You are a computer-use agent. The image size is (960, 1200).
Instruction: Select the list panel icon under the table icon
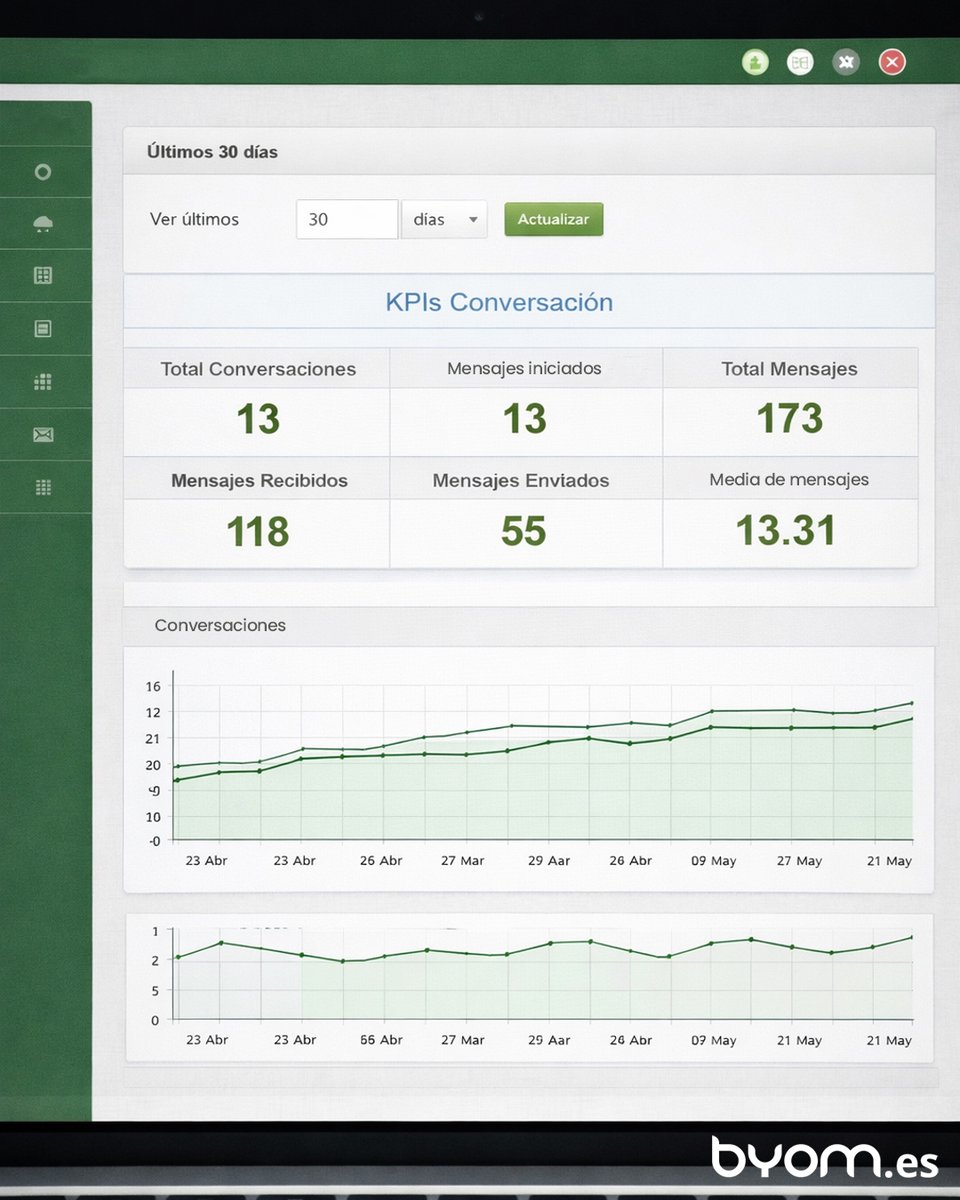click(x=43, y=328)
